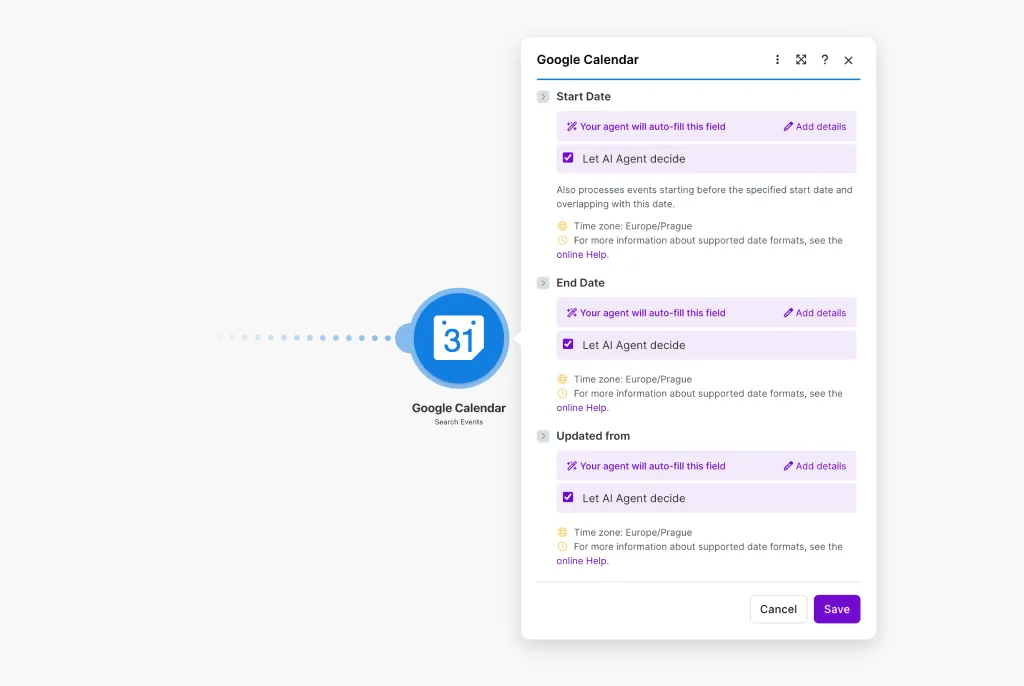The height and width of the screenshot is (686, 1024).
Task: Close the Google Calendar settings panel
Action: point(848,60)
